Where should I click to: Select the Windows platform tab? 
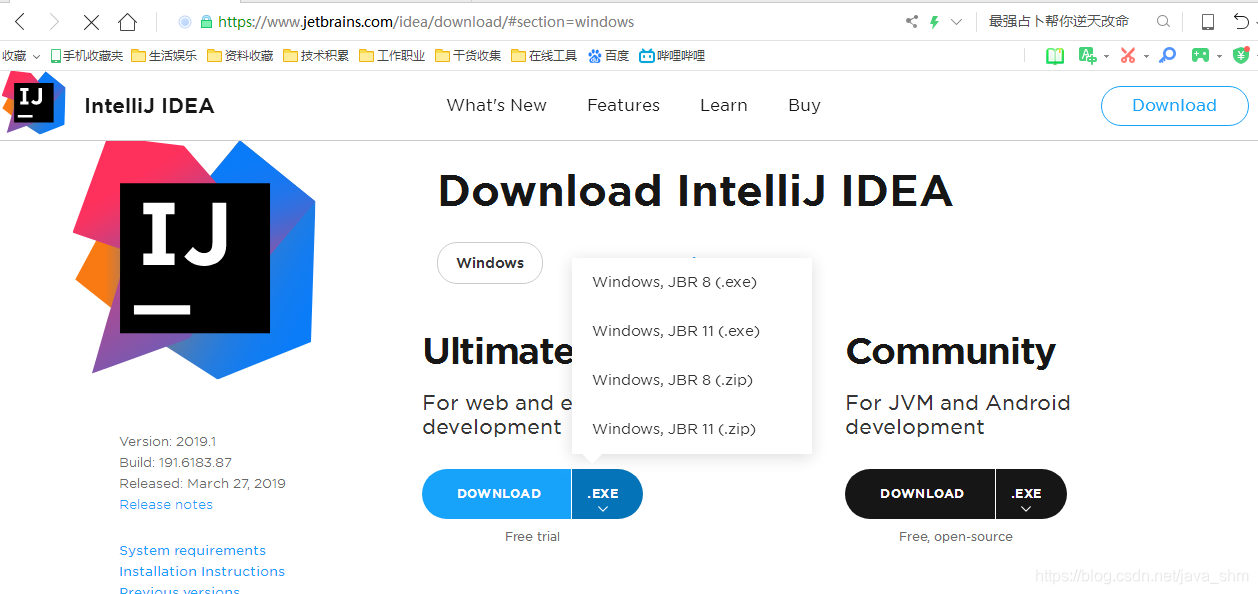[x=490, y=263]
